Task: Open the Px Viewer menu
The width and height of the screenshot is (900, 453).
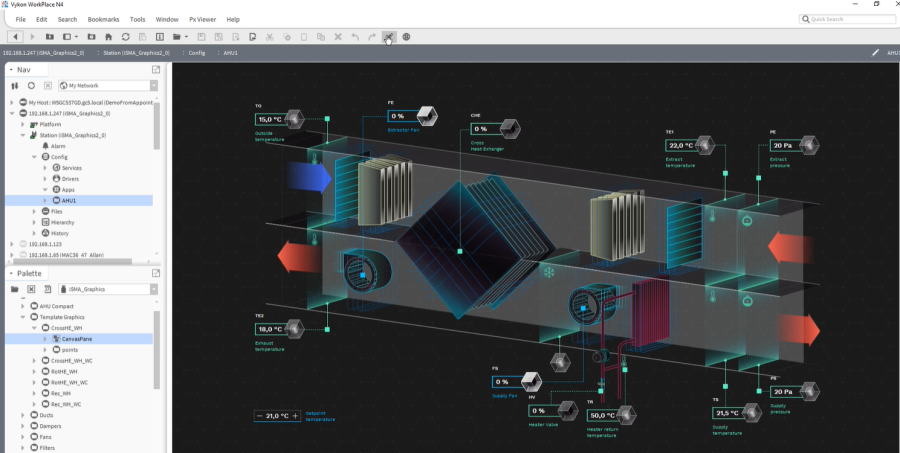Action: pyautogui.click(x=203, y=19)
